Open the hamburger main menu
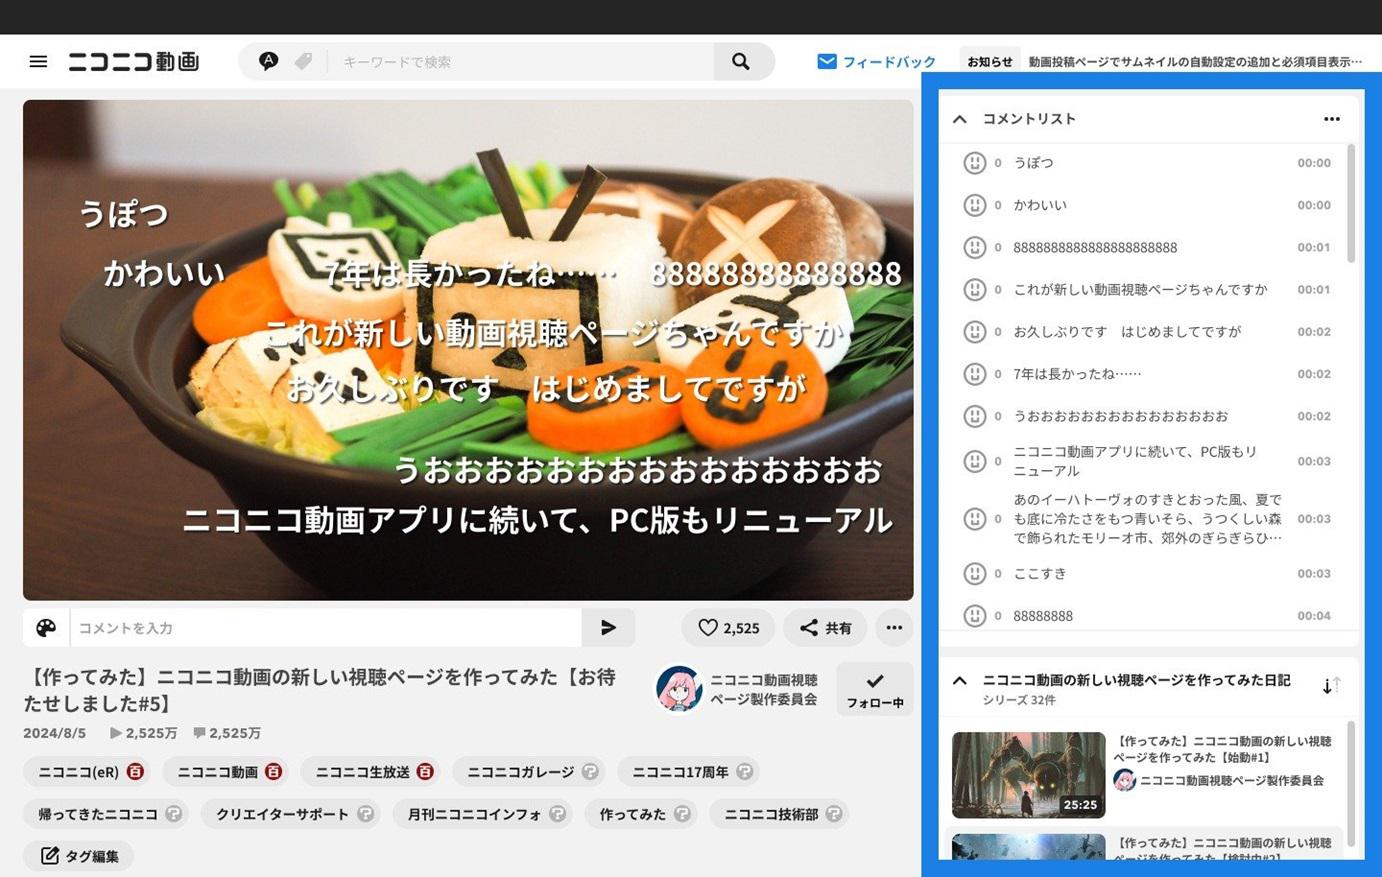The image size is (1382, 877). [x=38, y=62]
